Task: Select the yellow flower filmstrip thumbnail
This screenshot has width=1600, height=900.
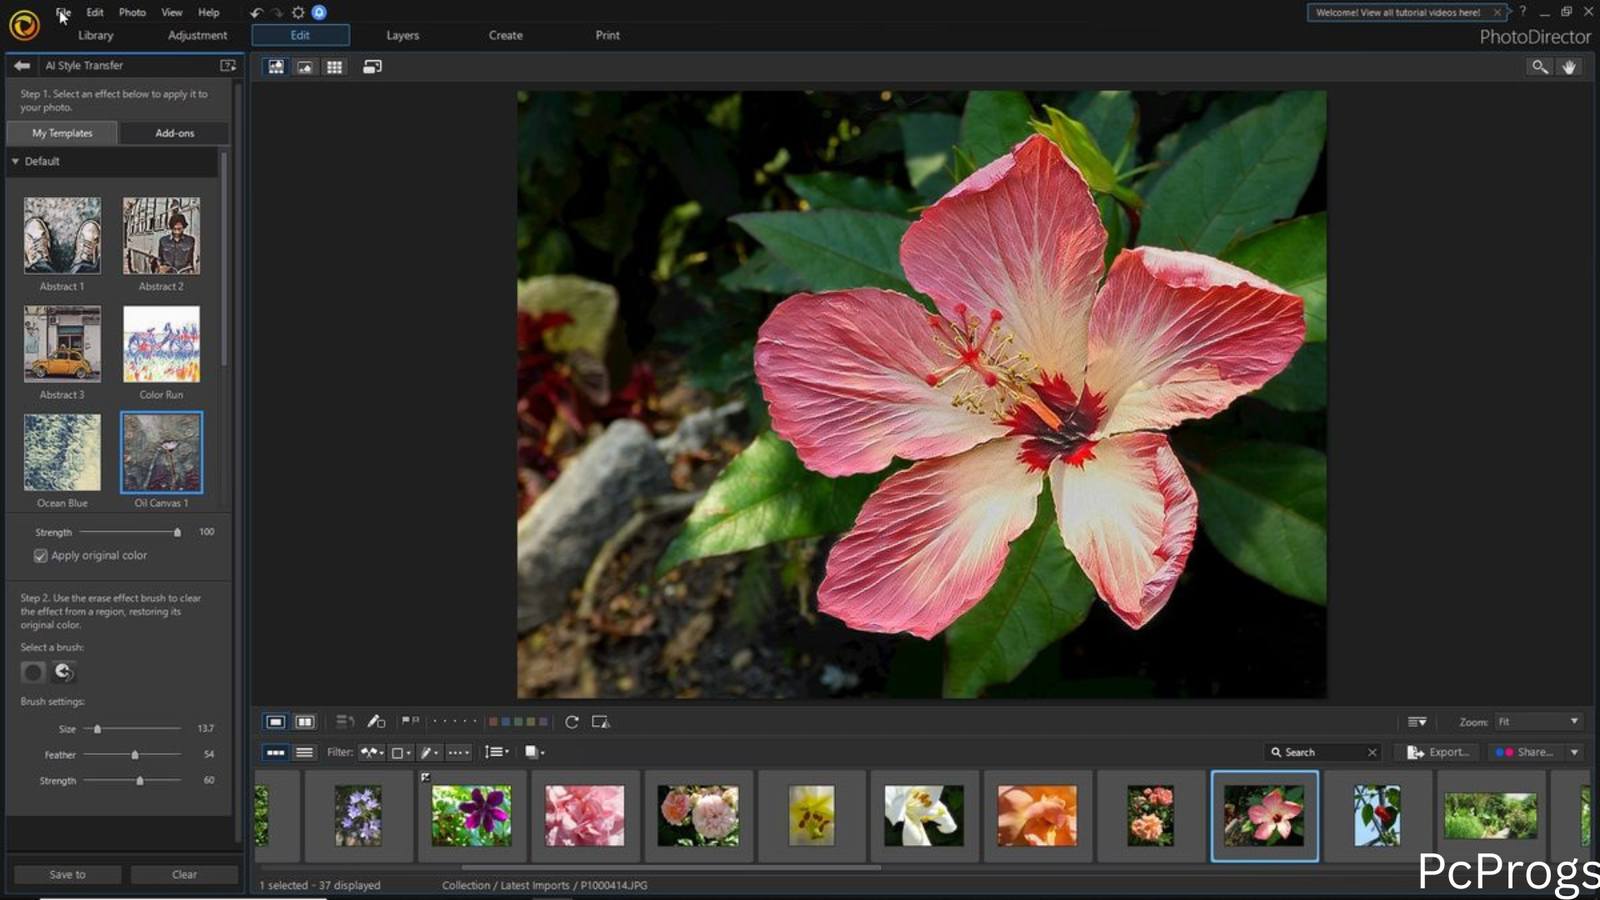Action: pyautogui.click(x=811, y=815)
